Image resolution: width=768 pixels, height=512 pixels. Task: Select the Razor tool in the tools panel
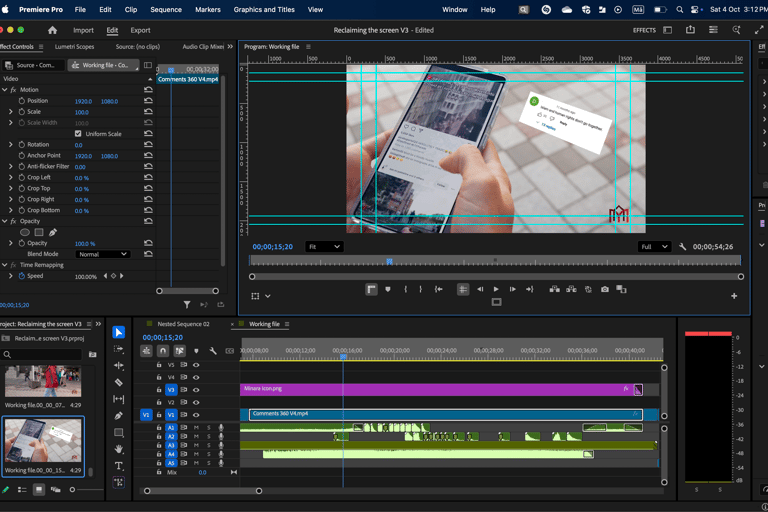119,382
